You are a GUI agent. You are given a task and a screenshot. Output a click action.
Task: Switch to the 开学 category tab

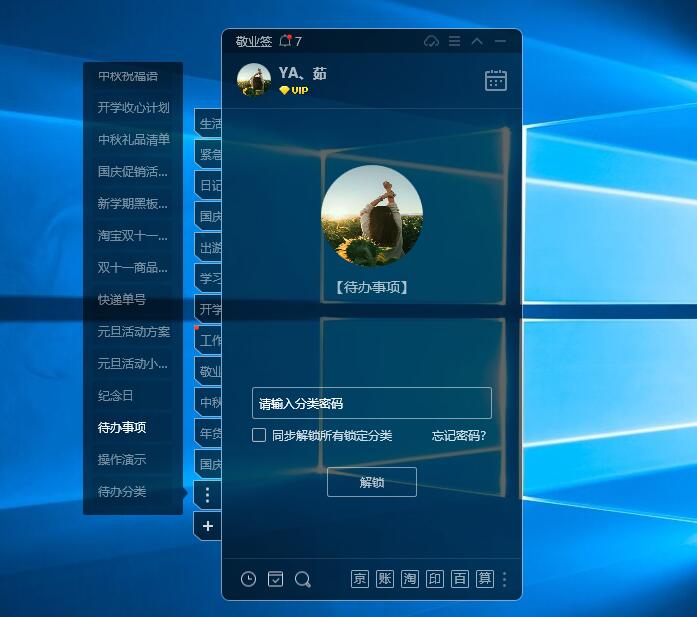click(x=208, y=309)
